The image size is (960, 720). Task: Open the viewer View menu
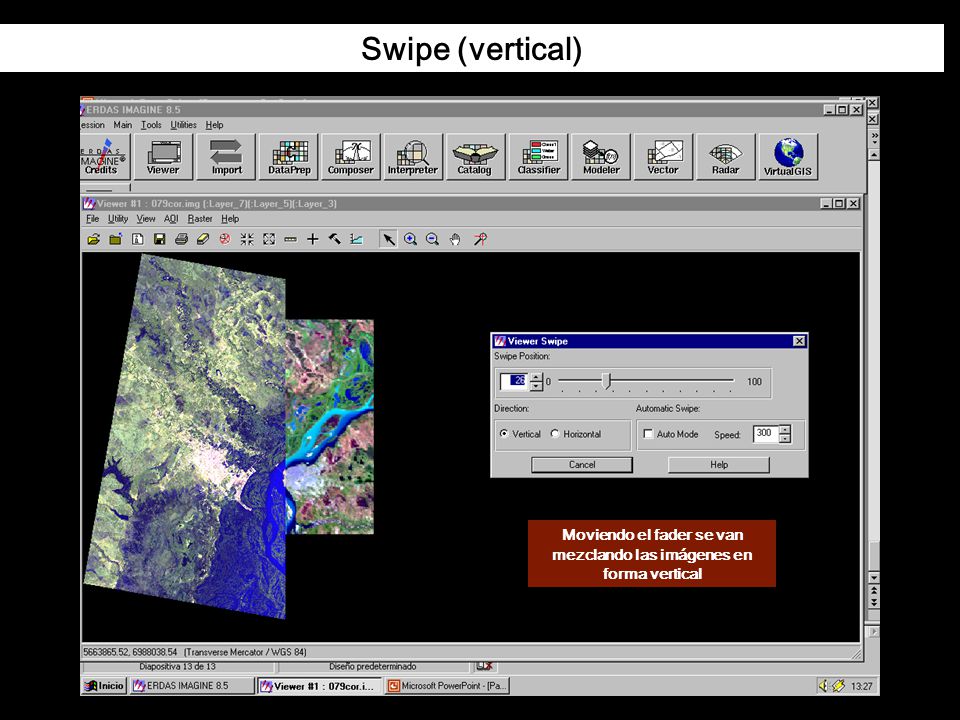(146, 219)
